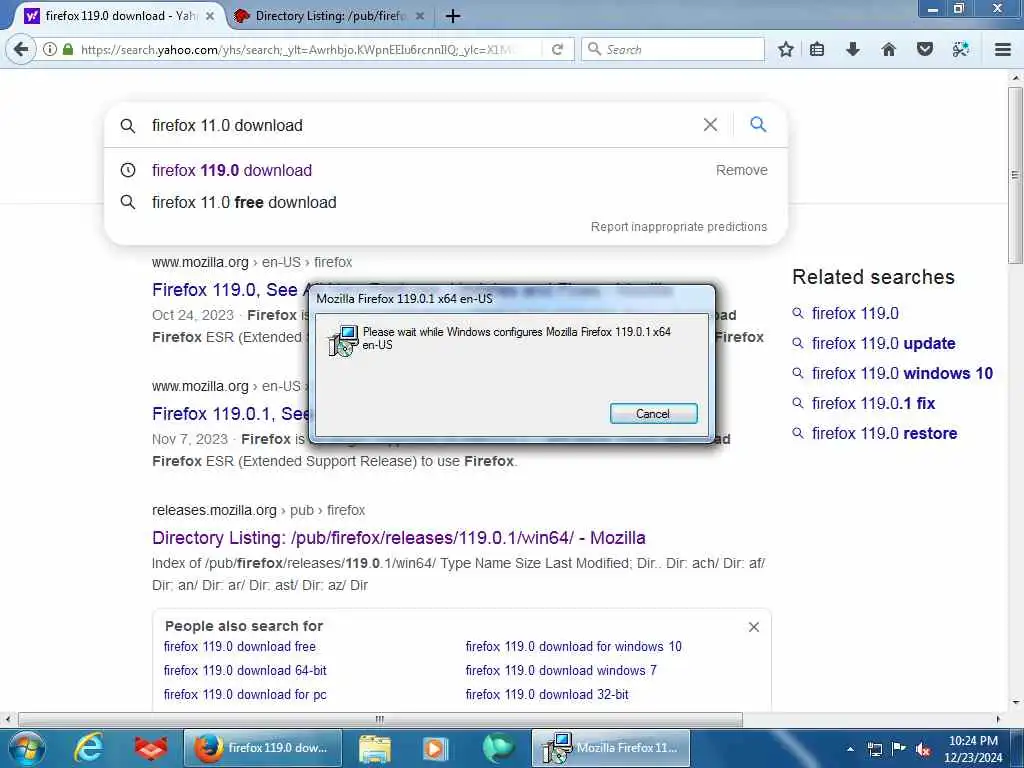Open firefox 119.0 download 32-bit link
This screenshot has width=1024, height=768.
pyautogui.click(x=547, y=695)
